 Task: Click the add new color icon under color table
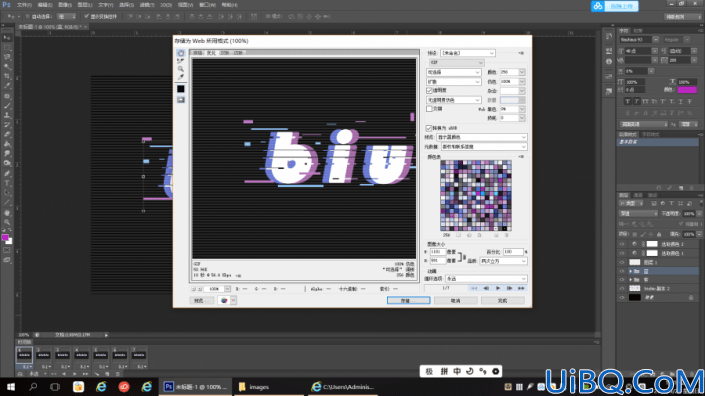coord(496,235)
